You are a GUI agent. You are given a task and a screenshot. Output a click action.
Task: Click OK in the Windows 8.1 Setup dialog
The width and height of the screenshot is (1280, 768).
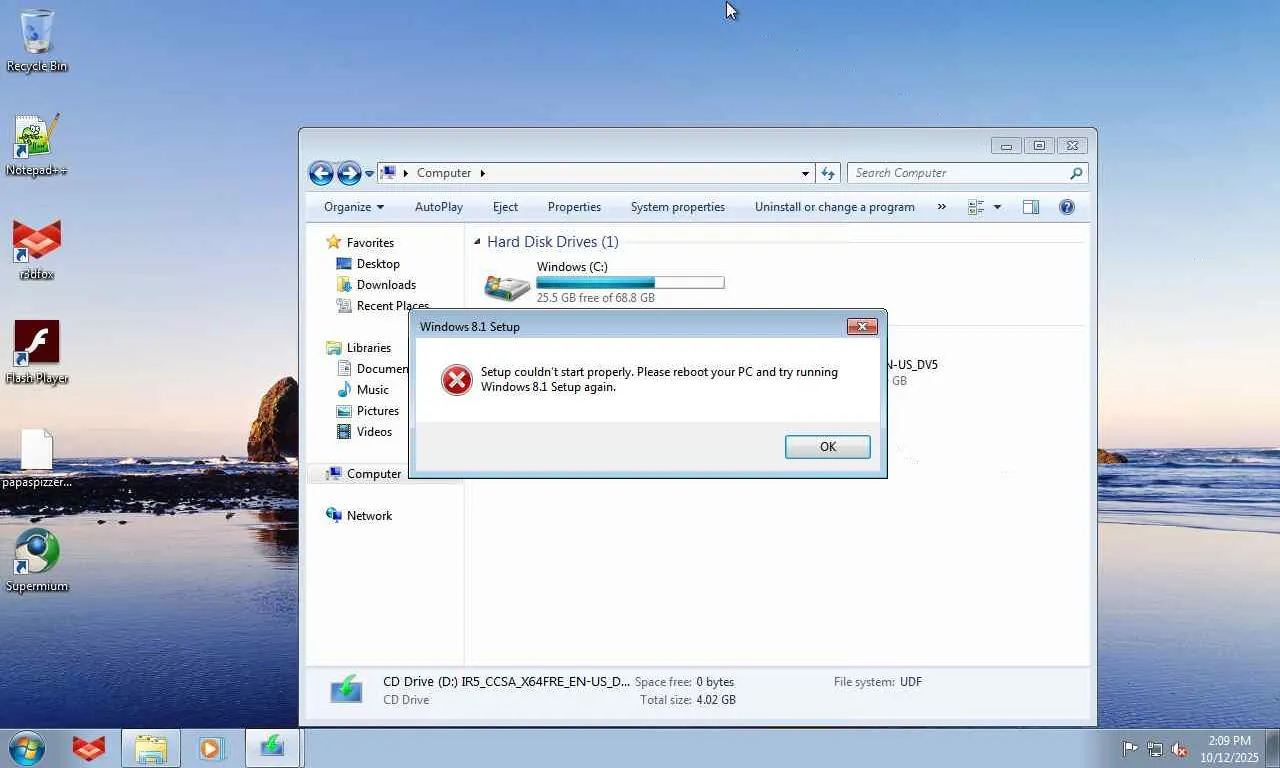click(x=828, y=447)
